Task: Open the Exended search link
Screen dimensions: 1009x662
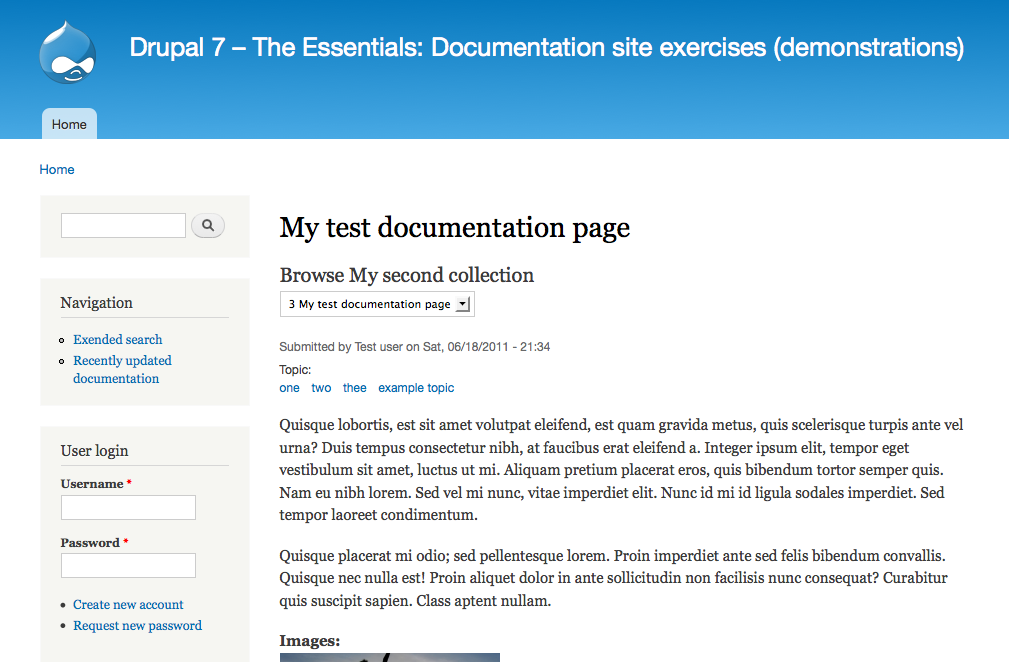Action: 117,340
